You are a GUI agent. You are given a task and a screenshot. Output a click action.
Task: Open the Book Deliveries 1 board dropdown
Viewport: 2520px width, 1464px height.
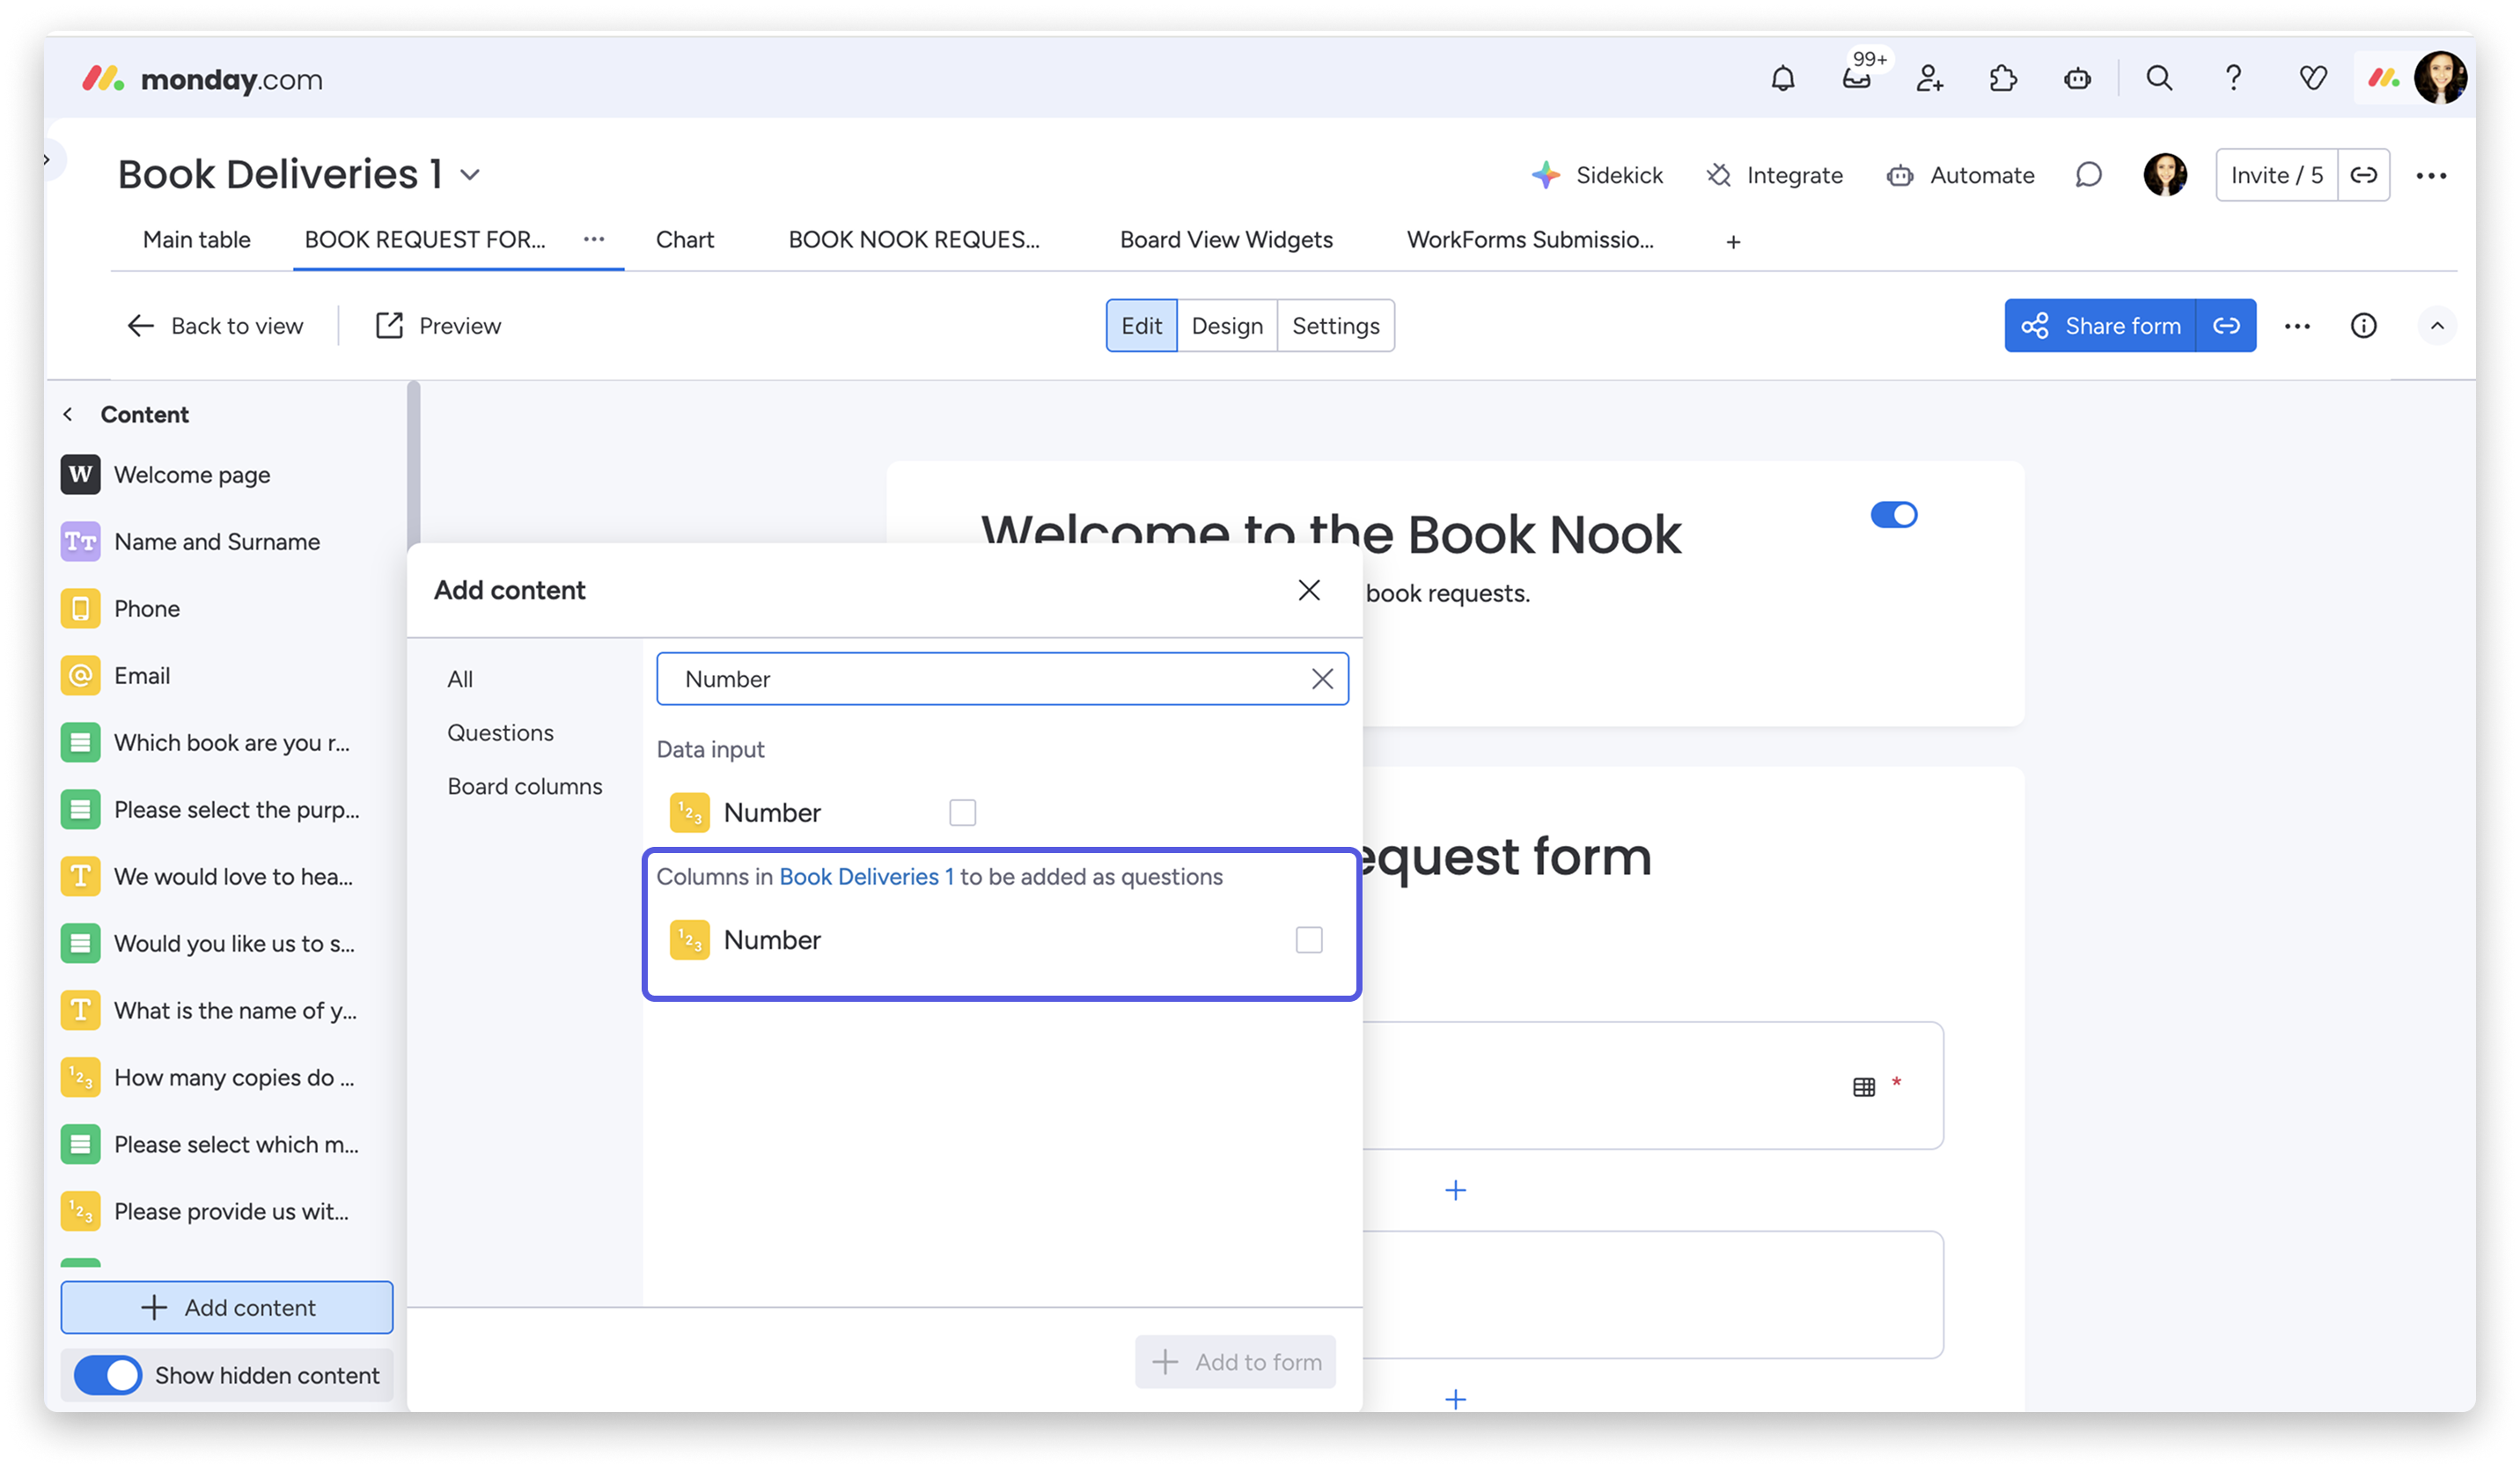(x=471, y=173)
